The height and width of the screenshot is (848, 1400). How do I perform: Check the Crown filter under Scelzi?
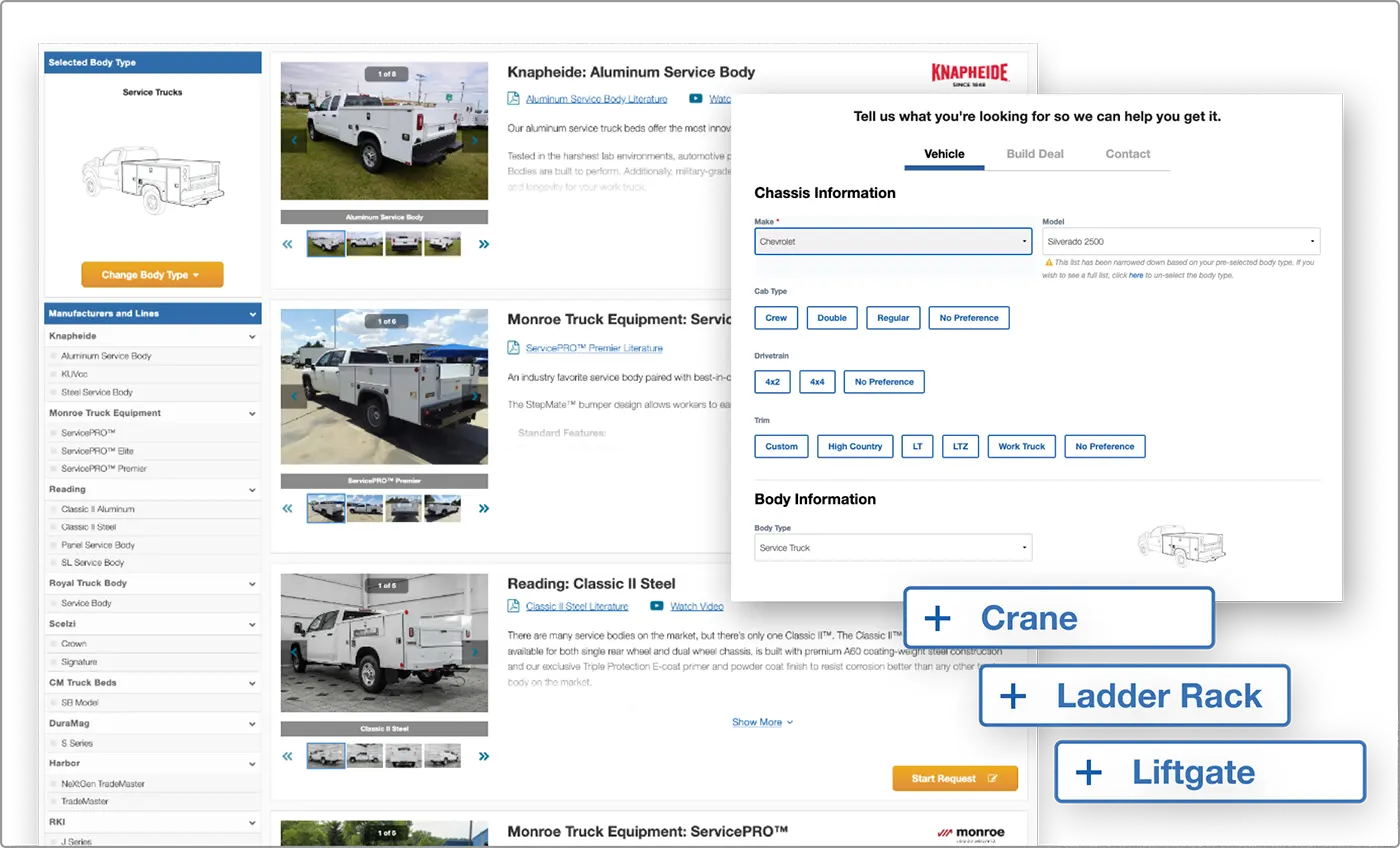click(54, 644)
